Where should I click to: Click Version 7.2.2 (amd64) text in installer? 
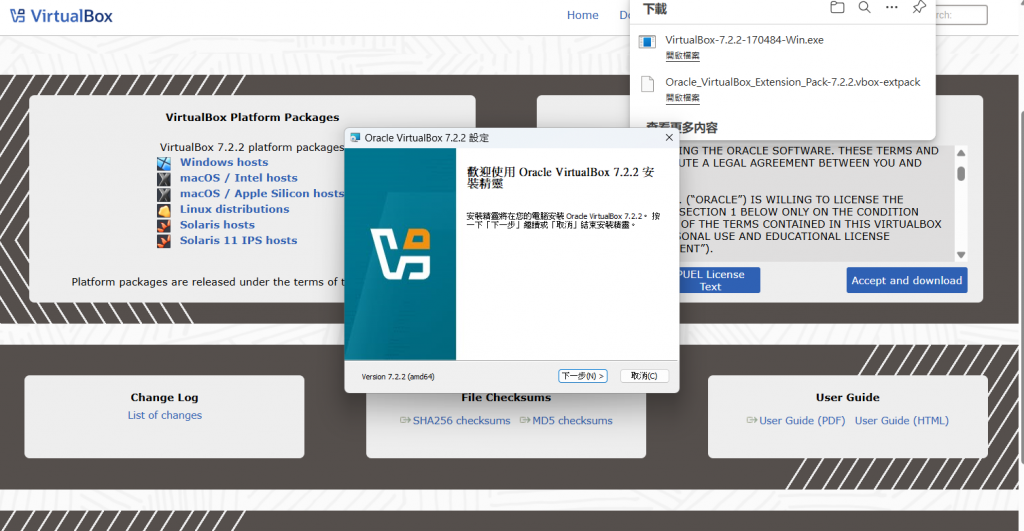[x=398, y=377]
